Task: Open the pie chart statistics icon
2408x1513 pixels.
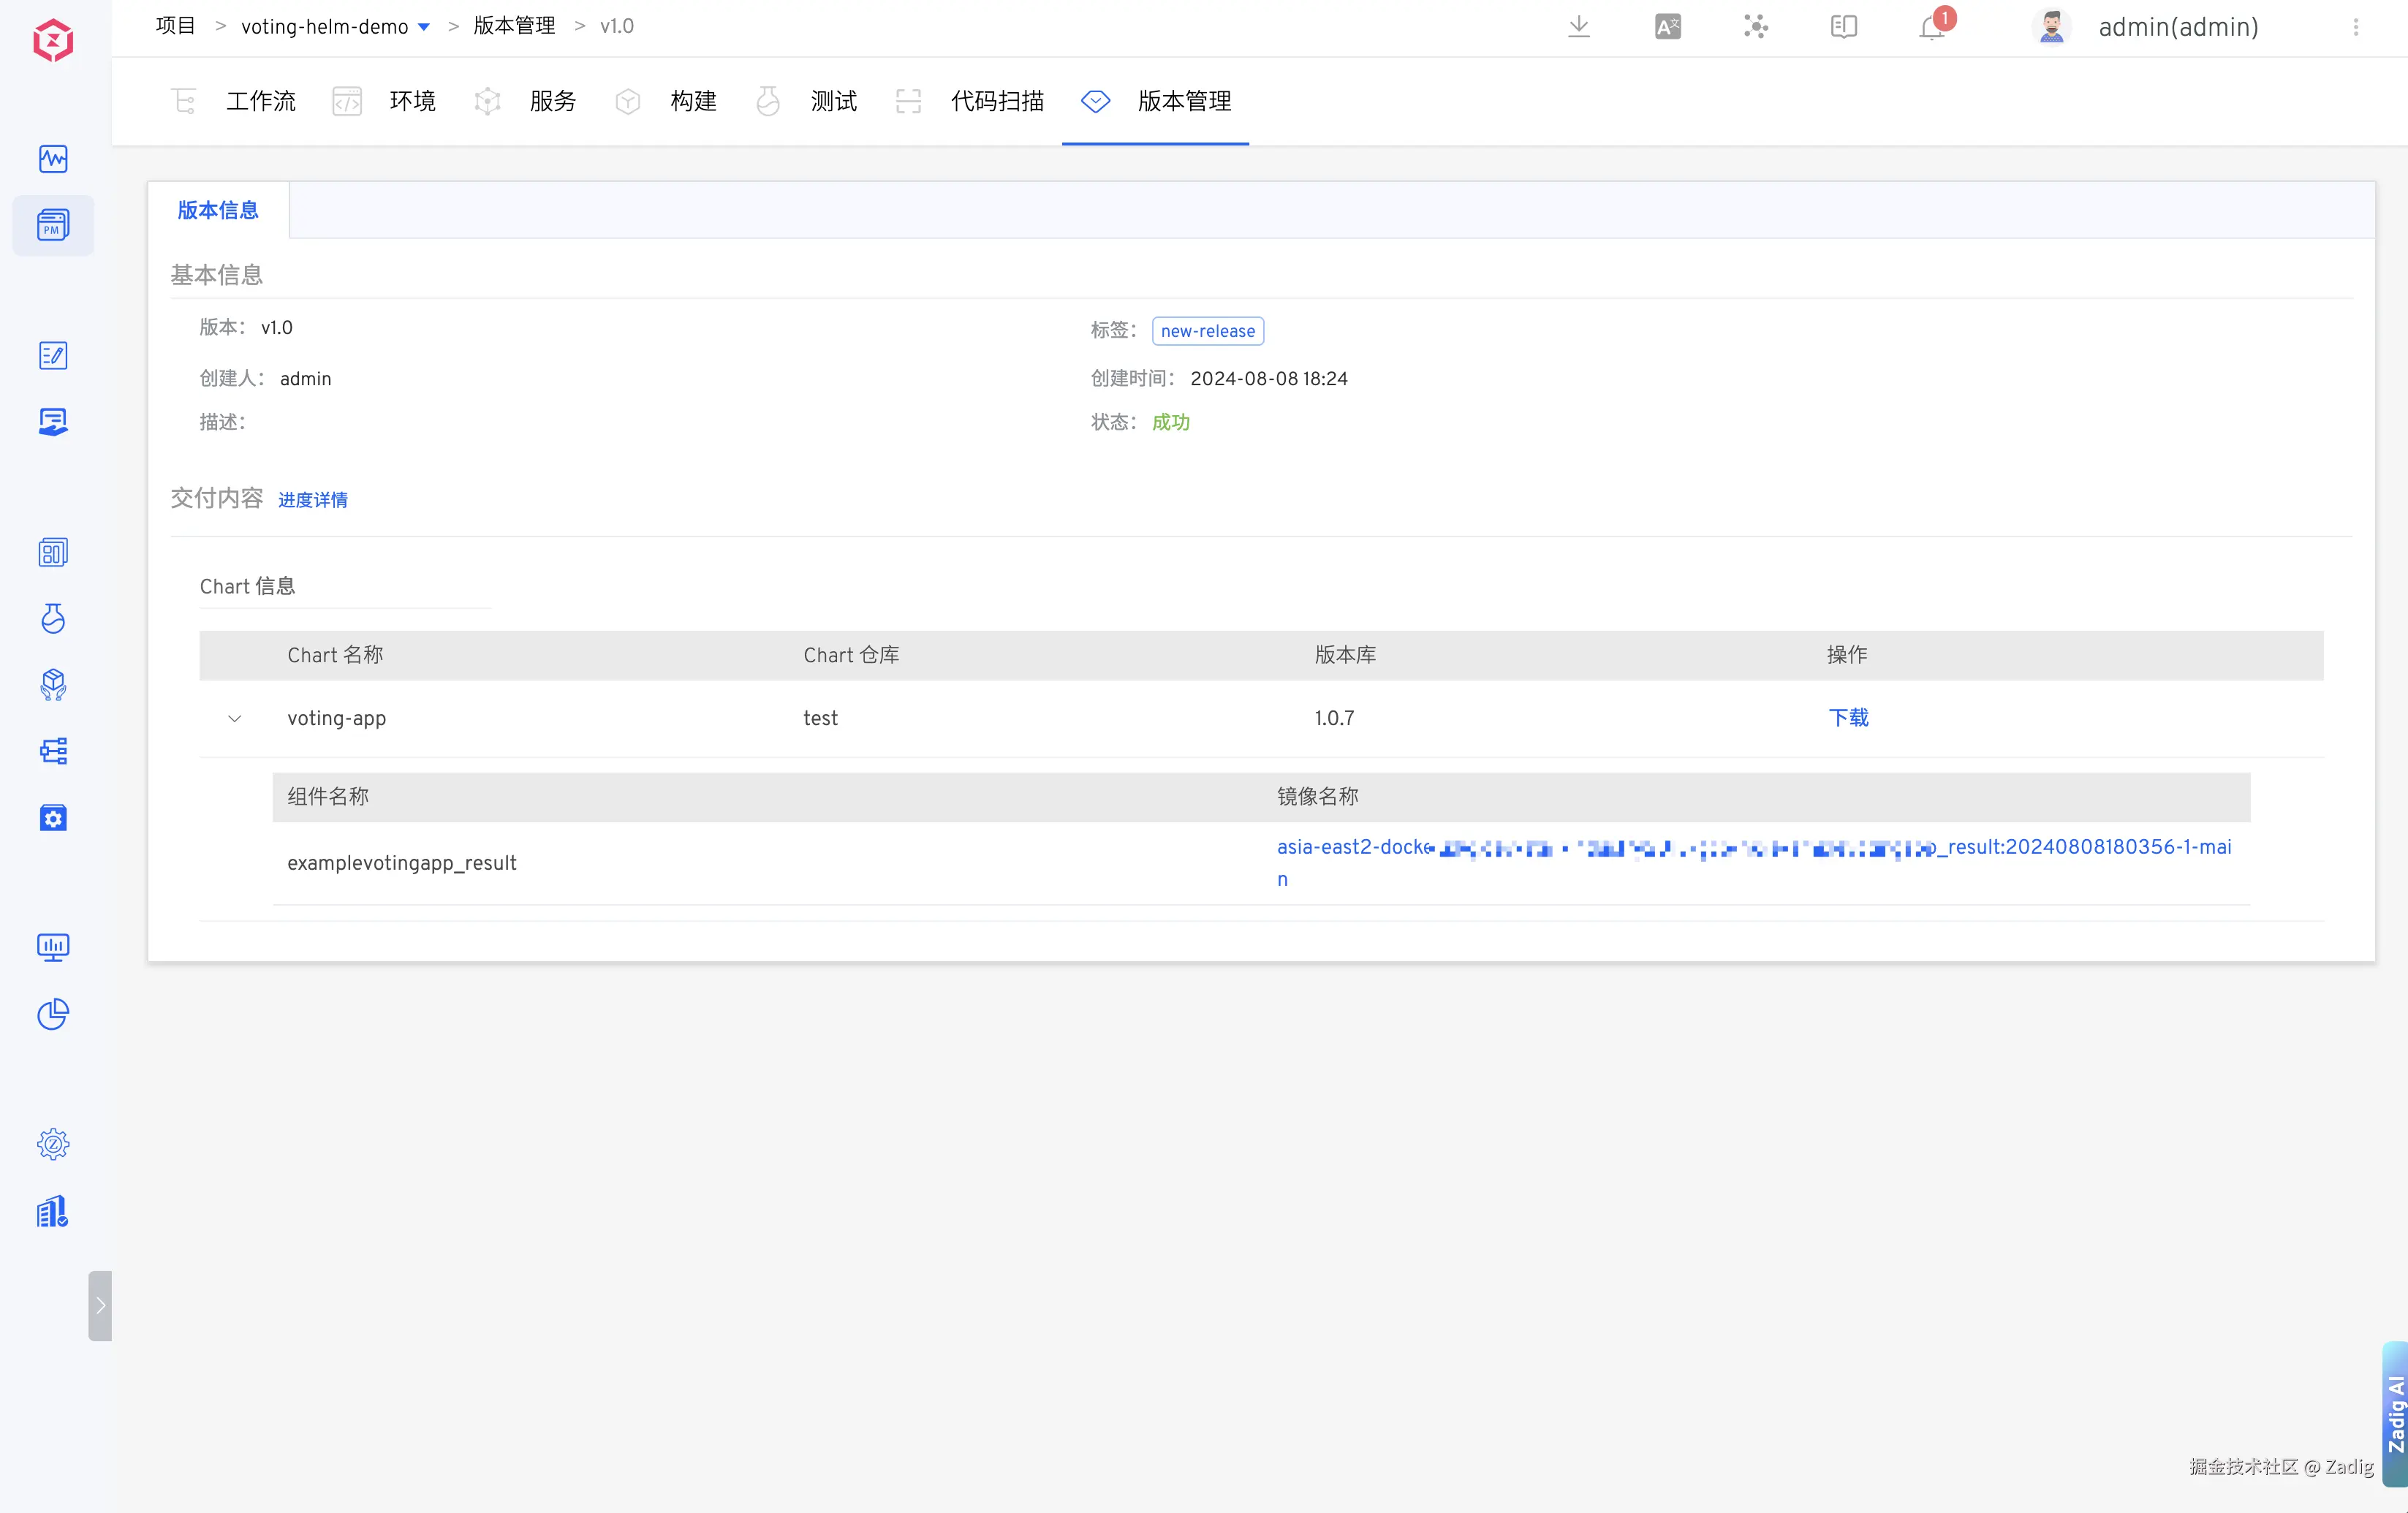Action: tap(53, 1014)
